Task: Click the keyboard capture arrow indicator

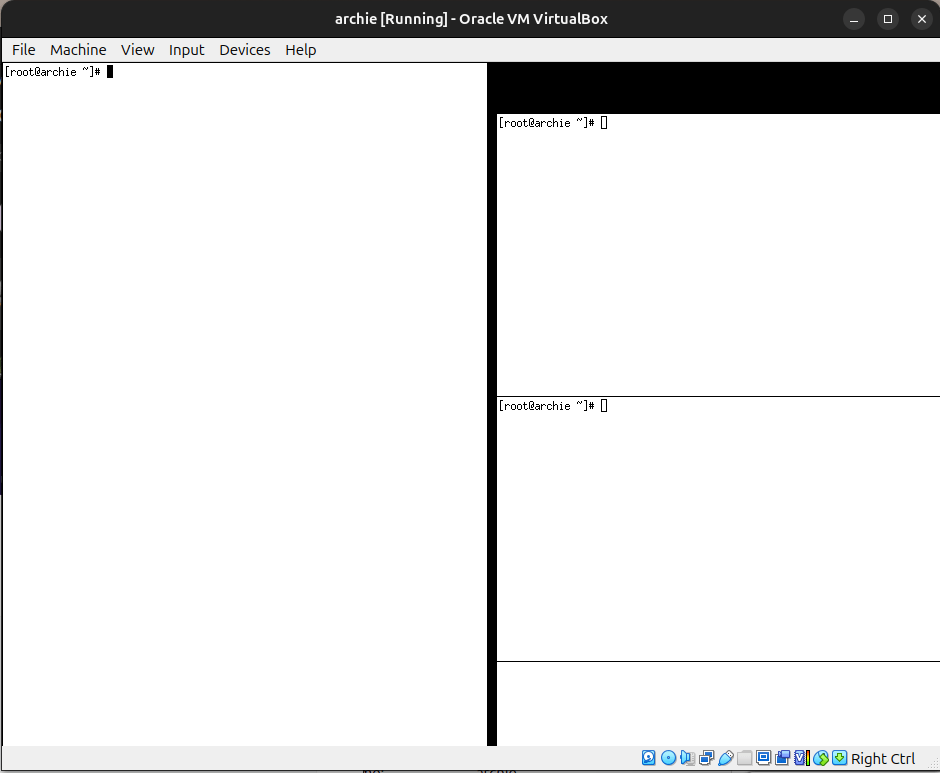Action: click(x=840, y=758)
